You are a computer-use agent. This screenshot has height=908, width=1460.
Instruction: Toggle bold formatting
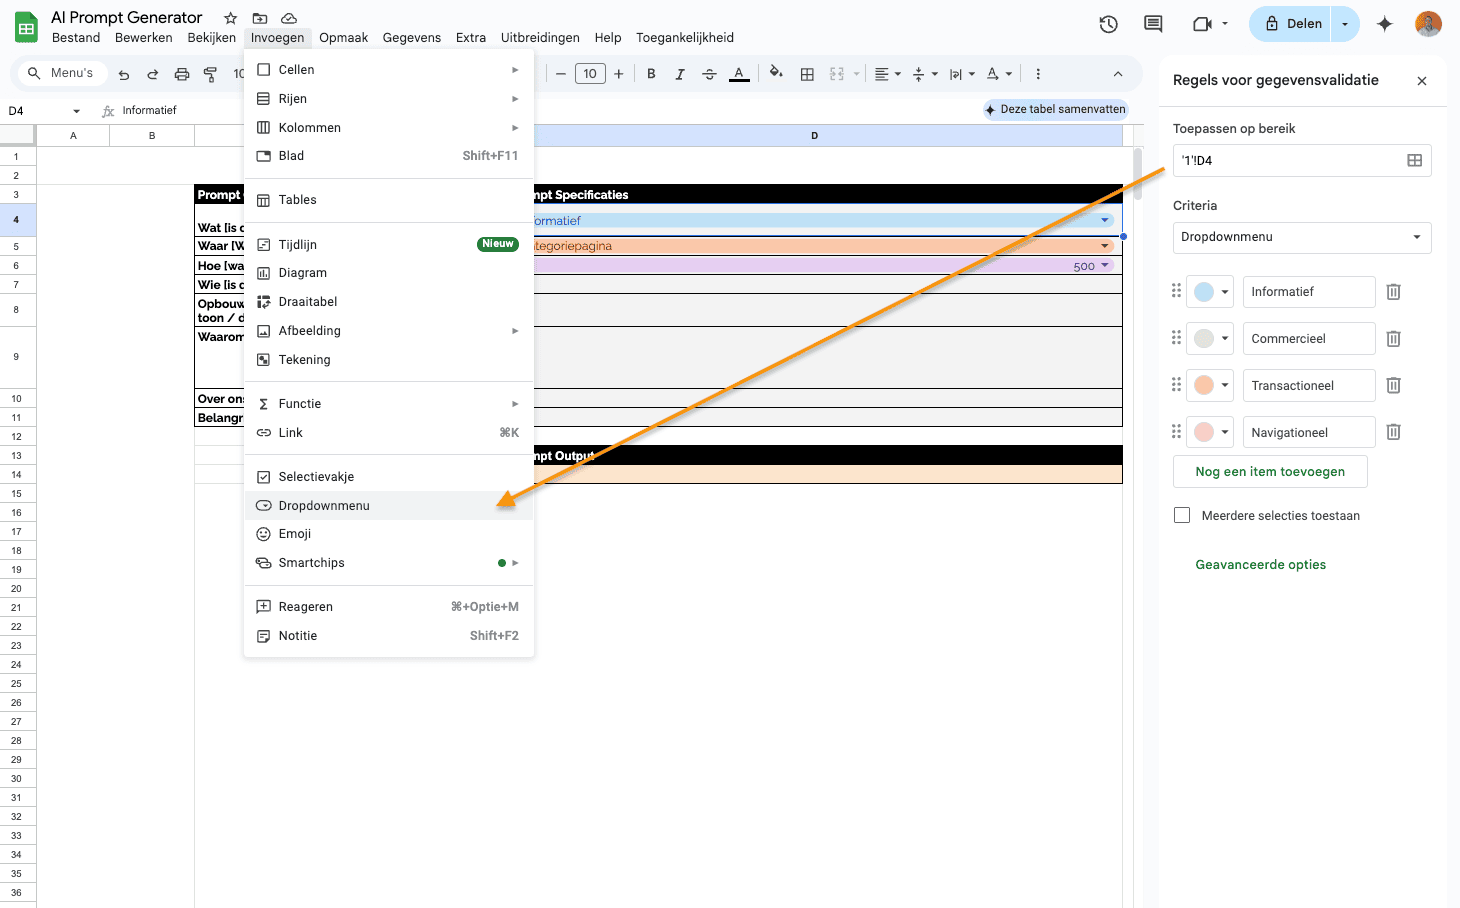coord(651,74)
